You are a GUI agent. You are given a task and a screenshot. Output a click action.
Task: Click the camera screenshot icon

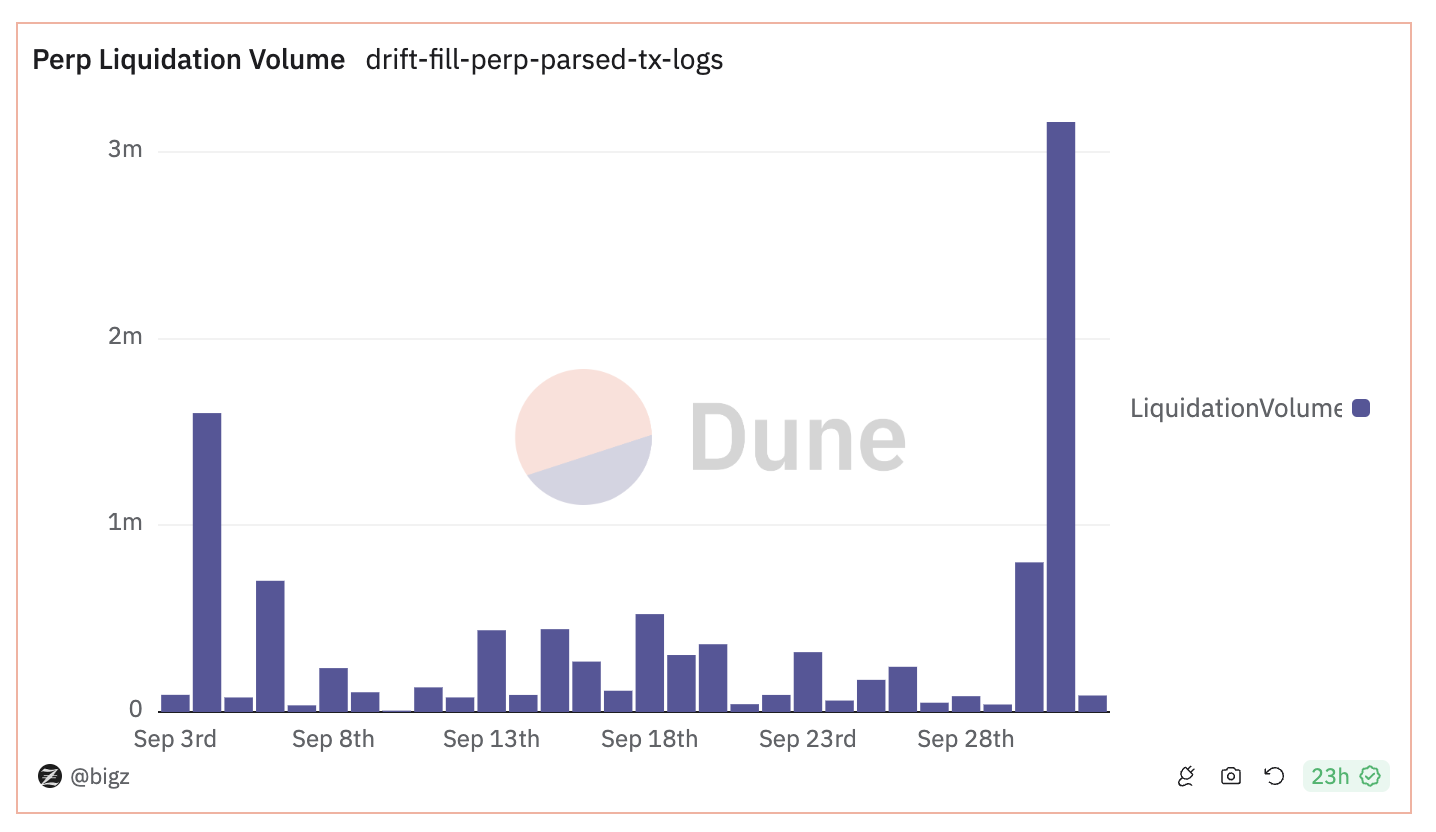coord(1230,776)
